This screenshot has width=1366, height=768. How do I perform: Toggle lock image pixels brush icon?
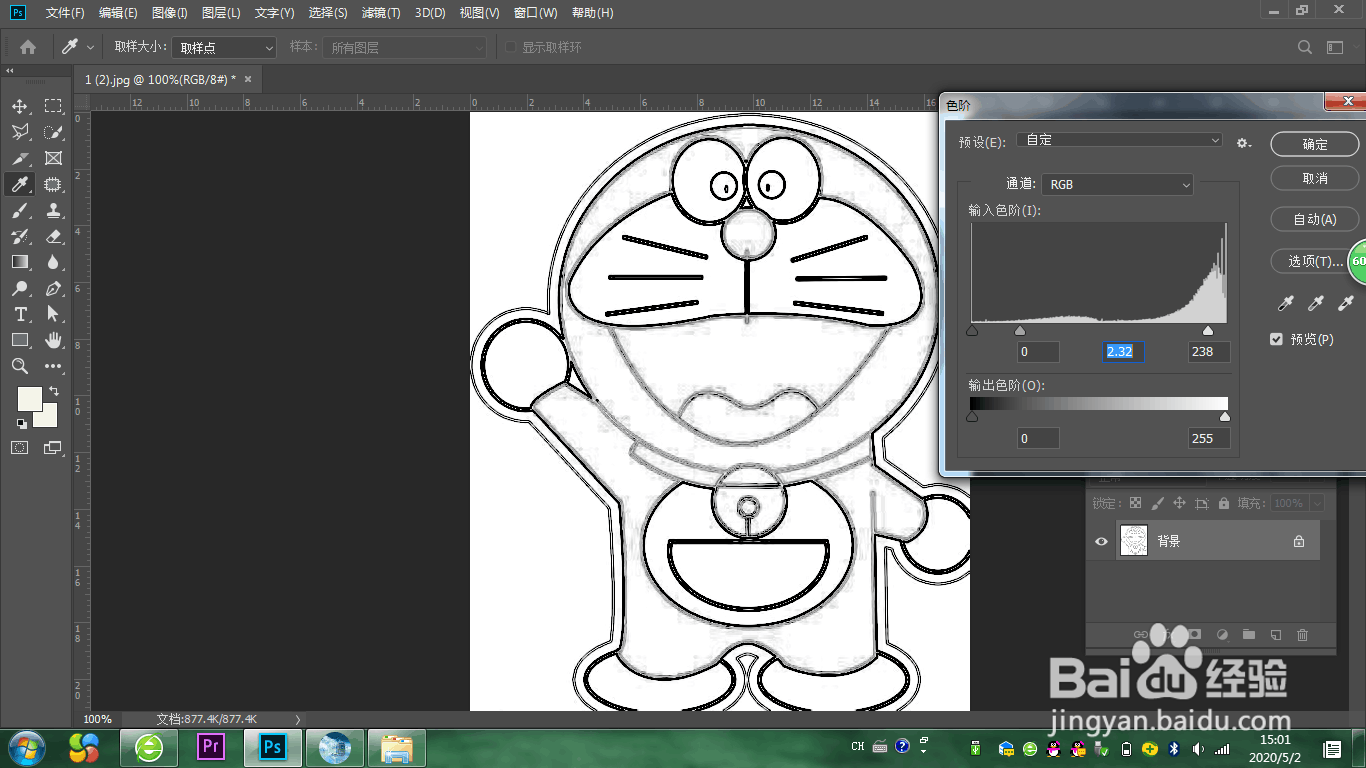[1157, 503]
